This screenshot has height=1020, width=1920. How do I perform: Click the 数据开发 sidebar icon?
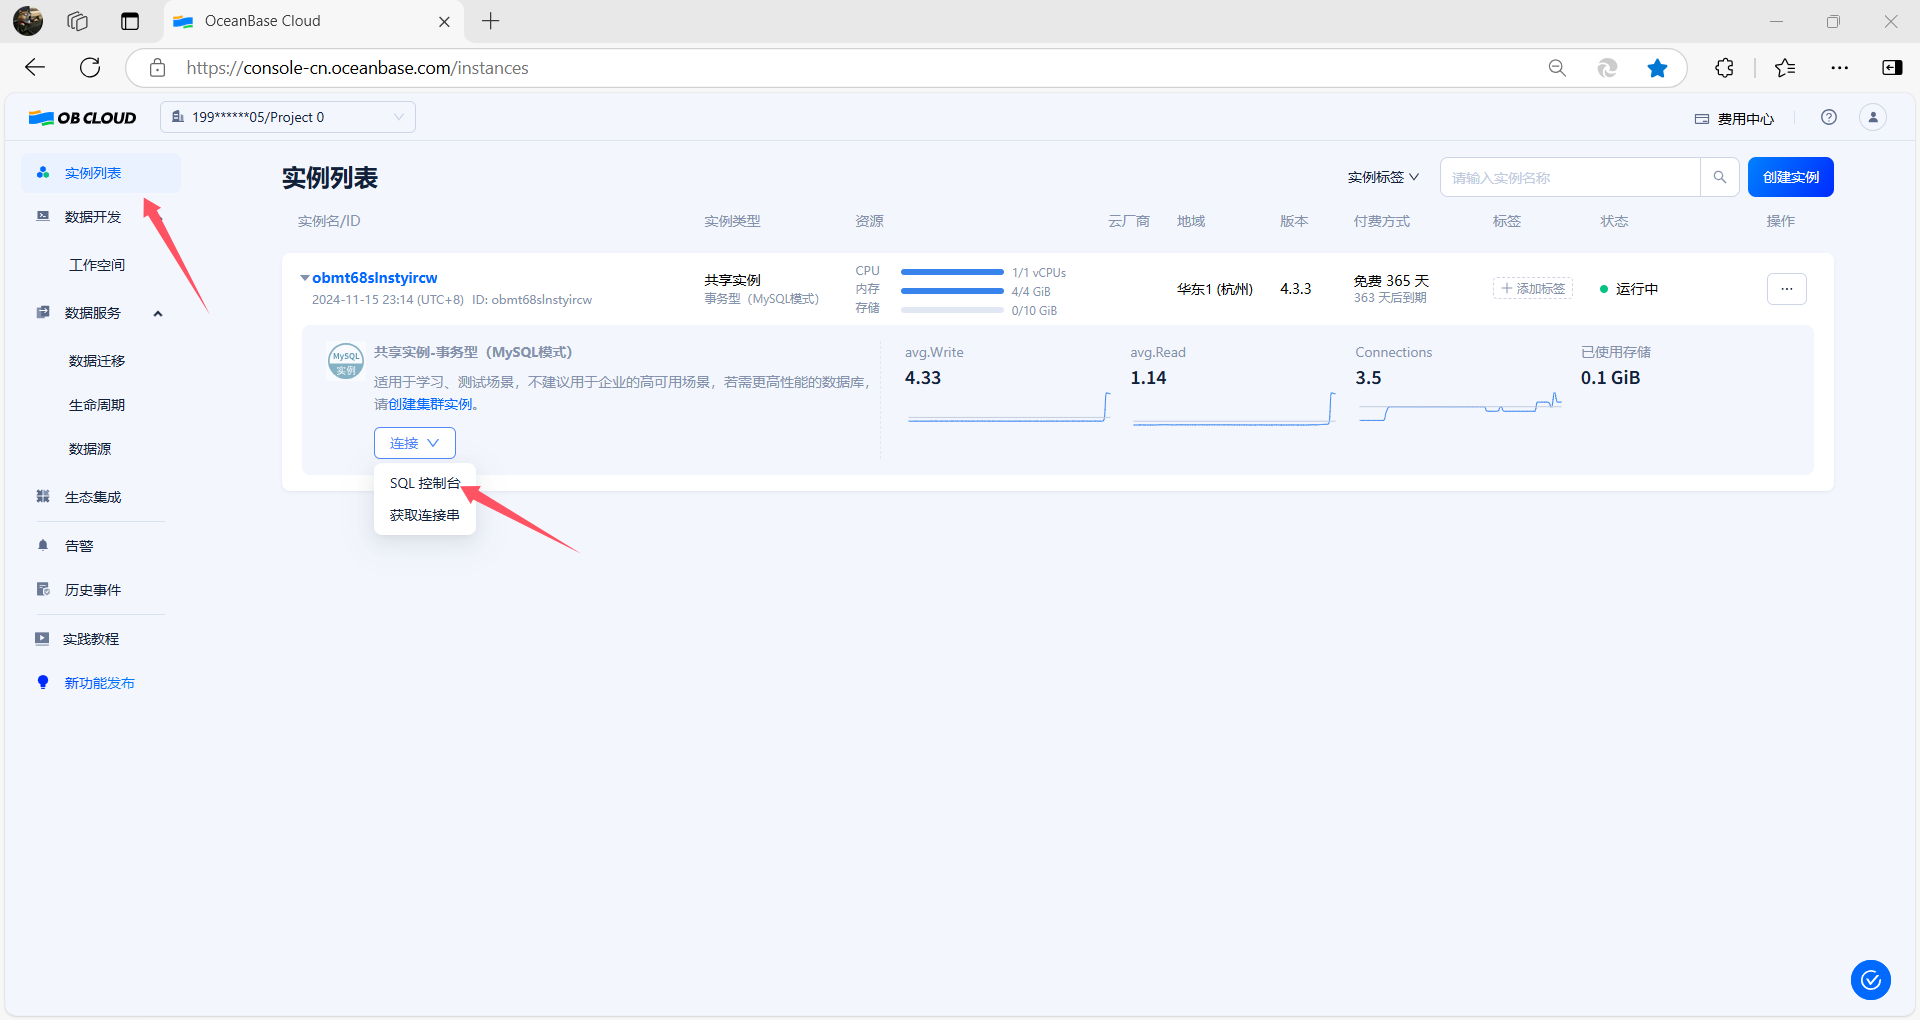[43, 216]
